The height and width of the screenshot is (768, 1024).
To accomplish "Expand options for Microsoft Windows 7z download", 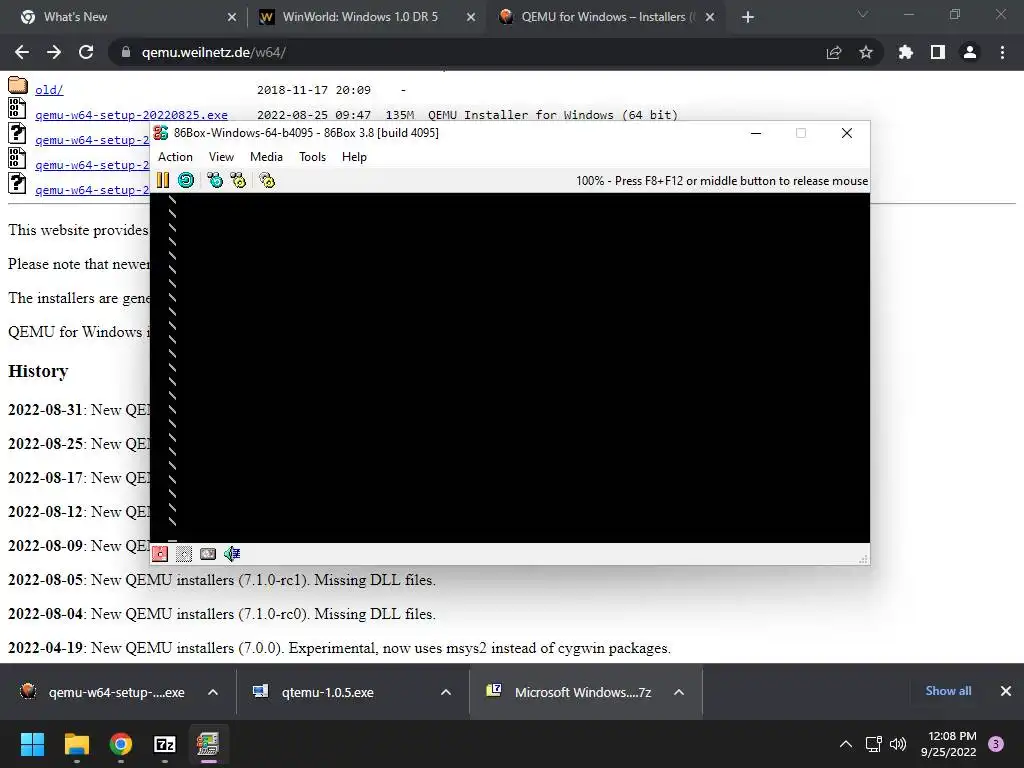I will coord(679,692).
